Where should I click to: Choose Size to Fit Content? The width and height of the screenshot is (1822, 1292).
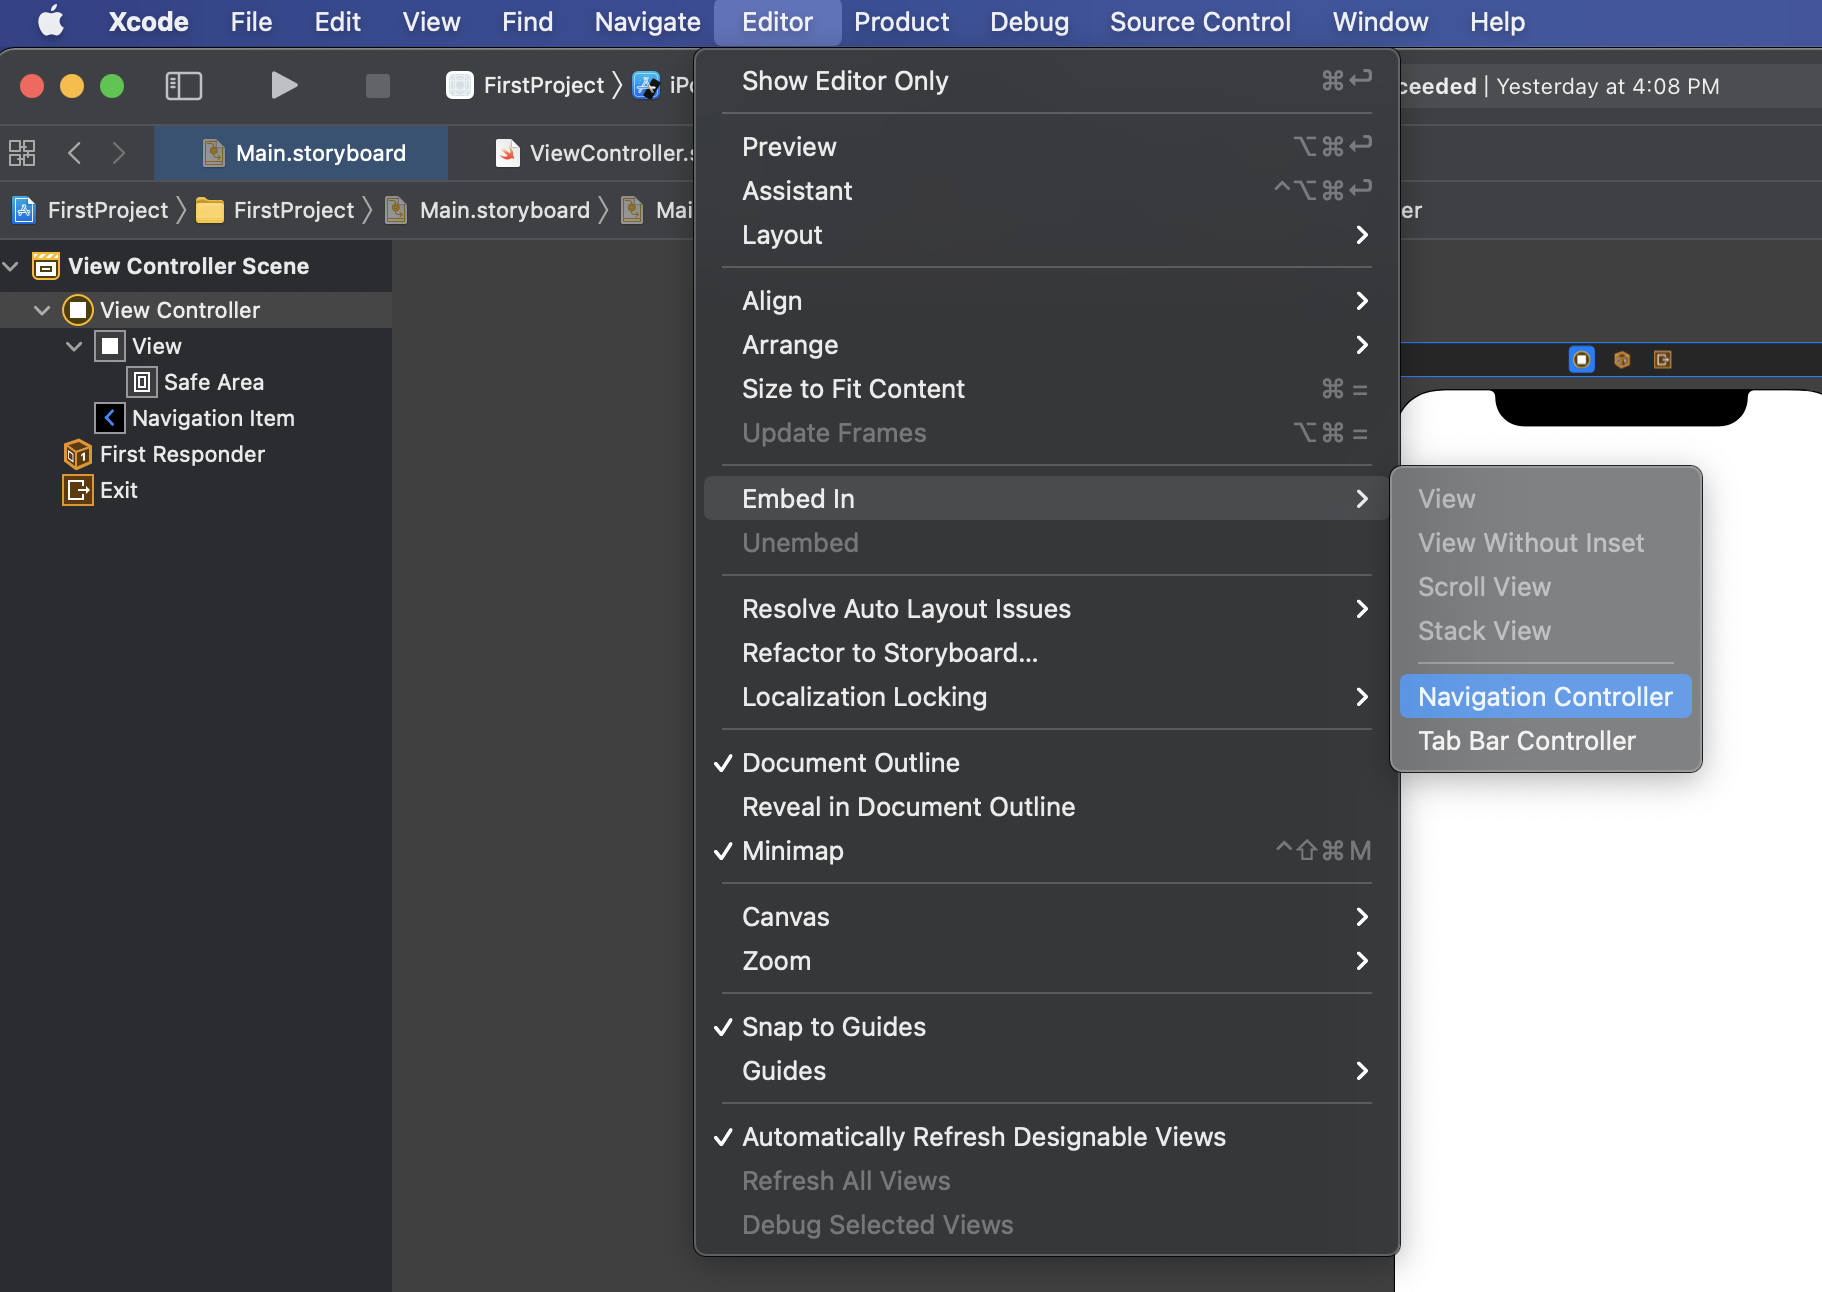(x=1046, y=389)
